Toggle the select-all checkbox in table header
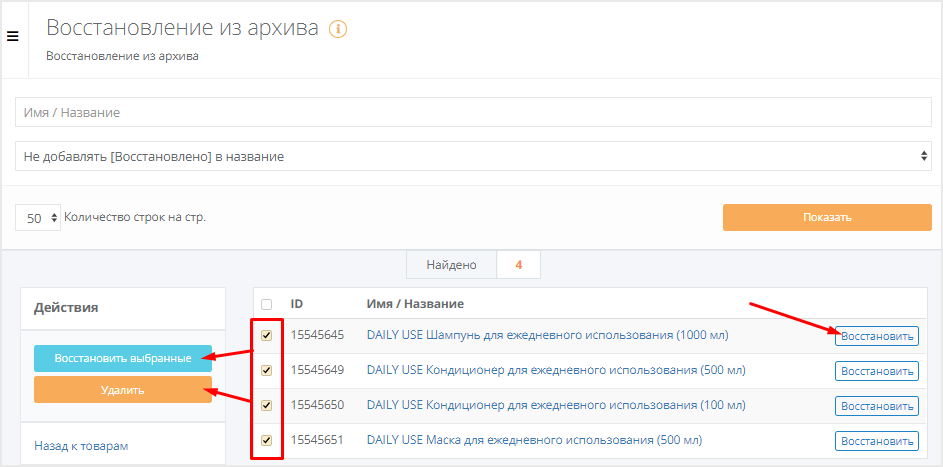Viewport: 943px width, 467px height. pos(266,304)
